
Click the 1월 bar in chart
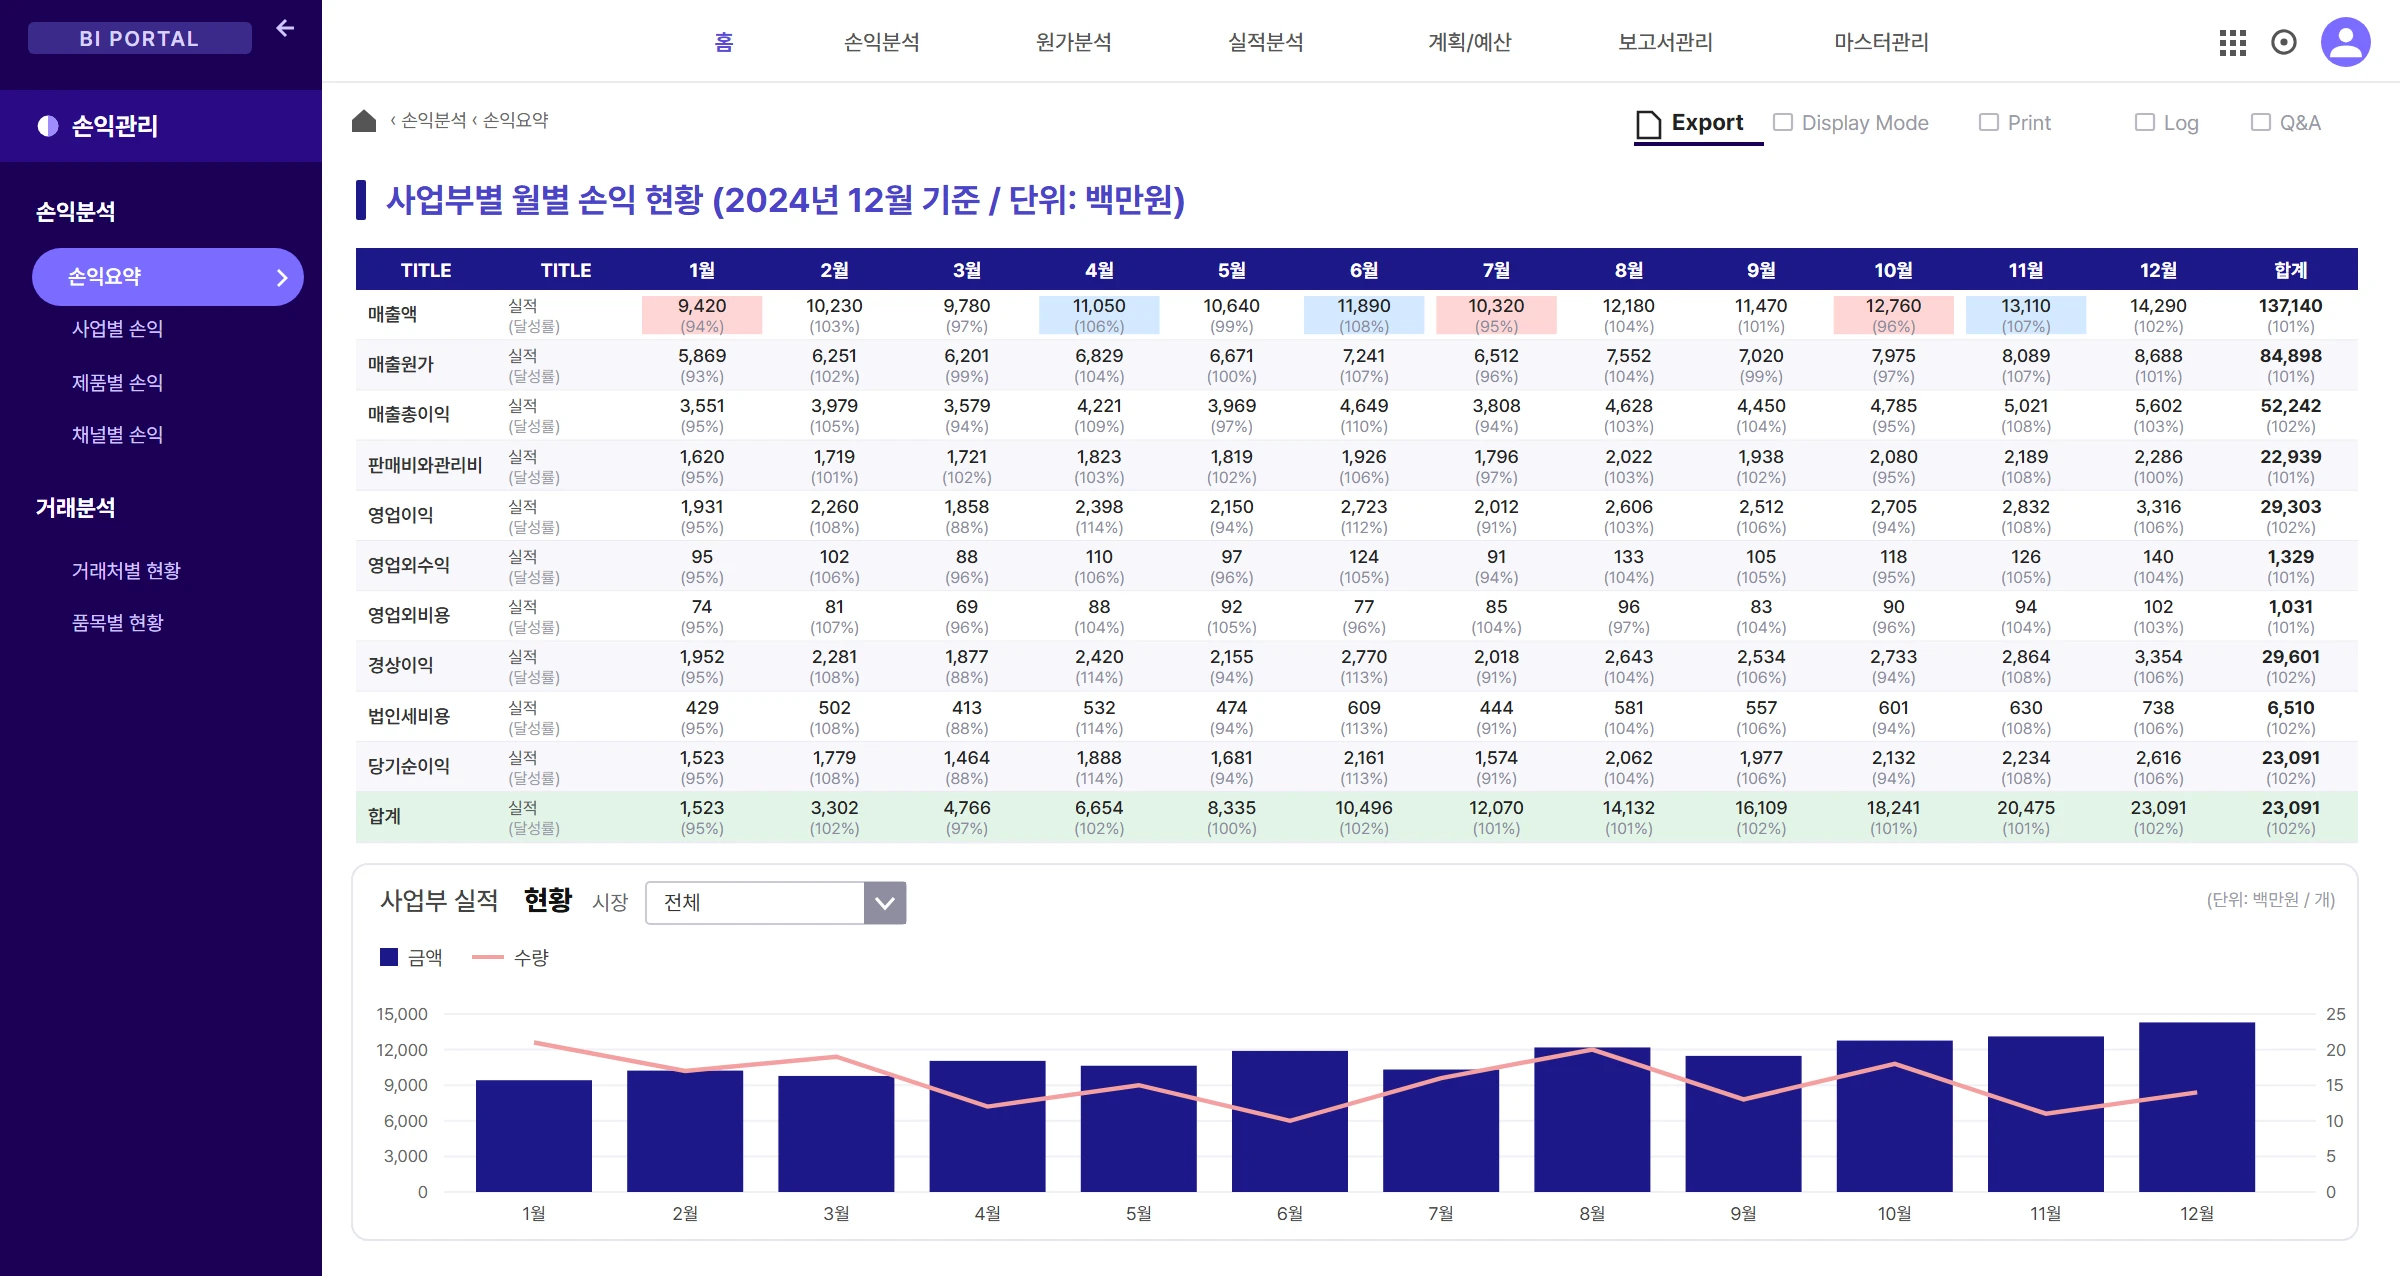534,1136
